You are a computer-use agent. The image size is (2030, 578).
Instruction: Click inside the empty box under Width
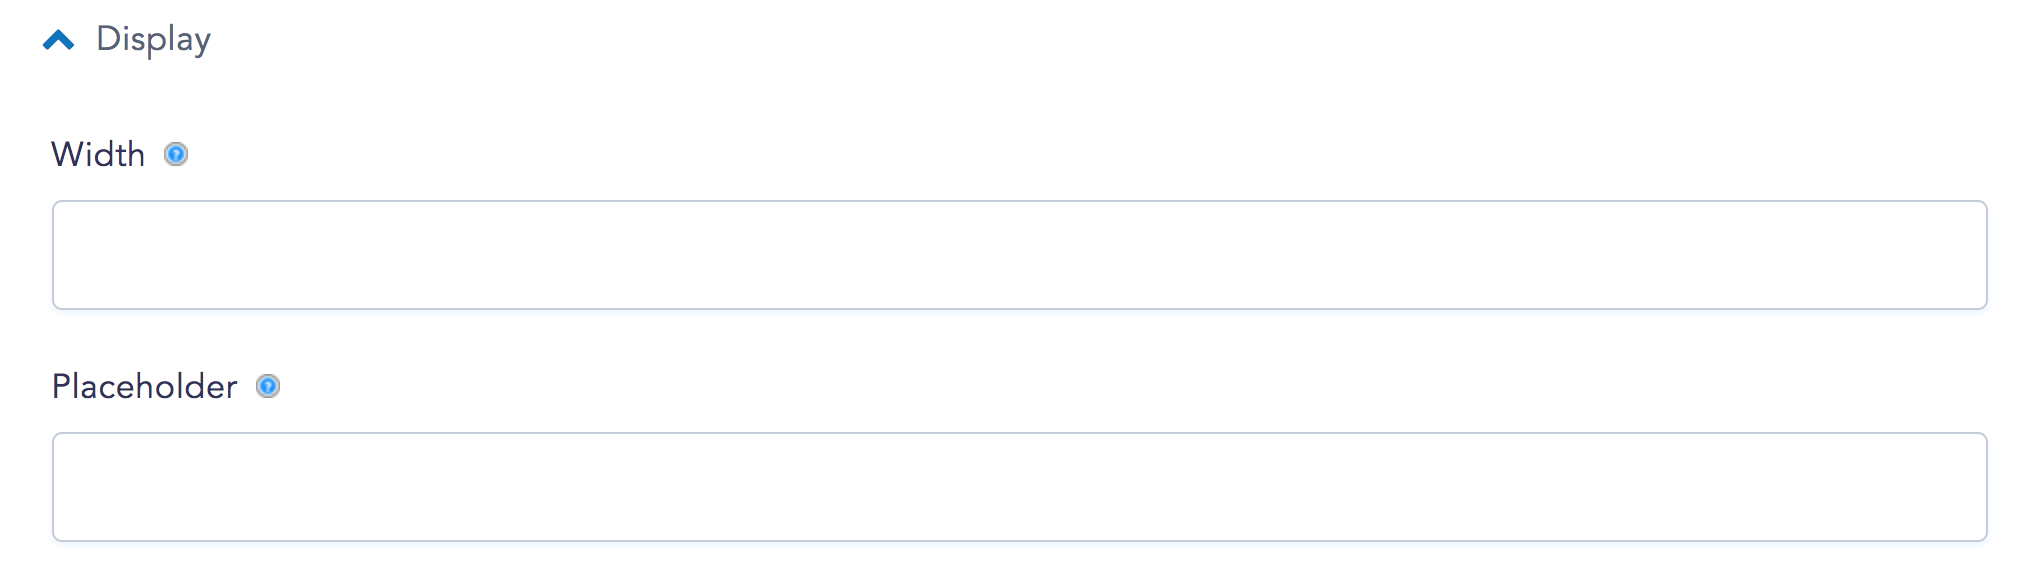pos(1019,255)
